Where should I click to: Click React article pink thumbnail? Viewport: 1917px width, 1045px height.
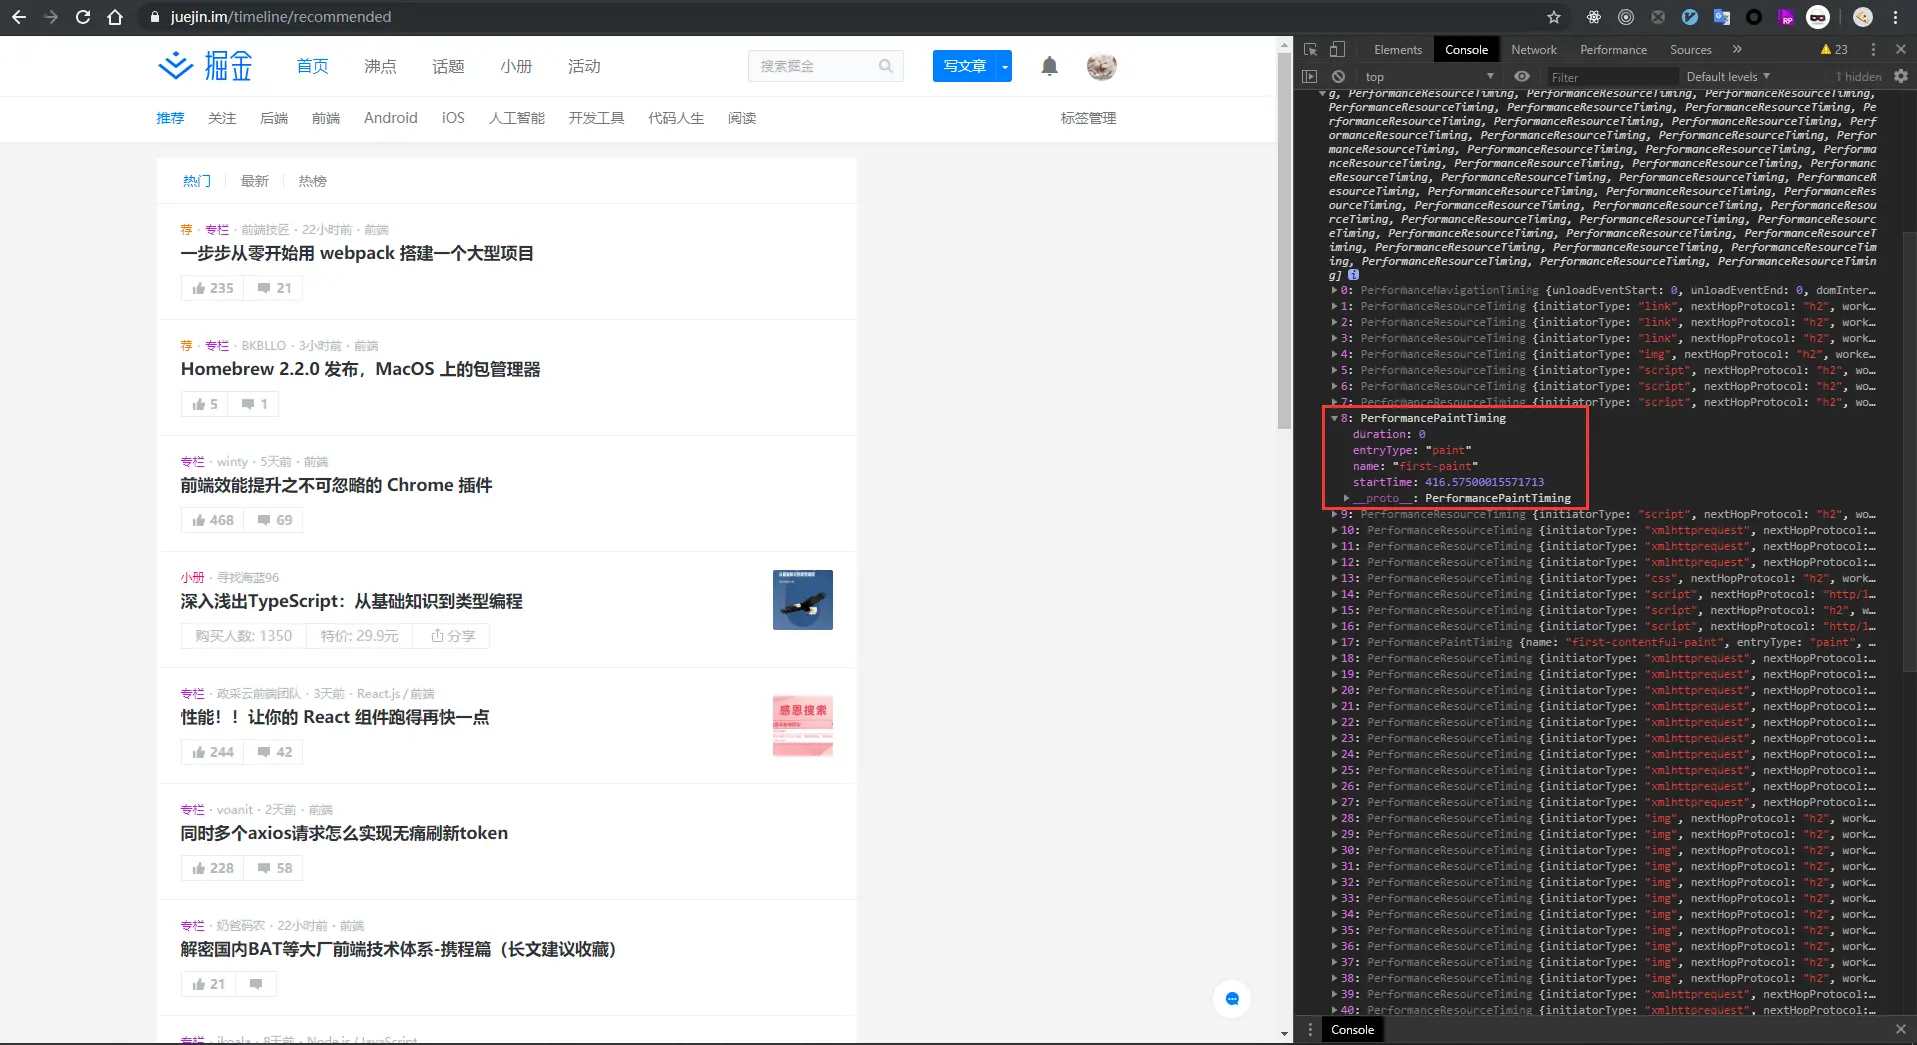(802, 725)
